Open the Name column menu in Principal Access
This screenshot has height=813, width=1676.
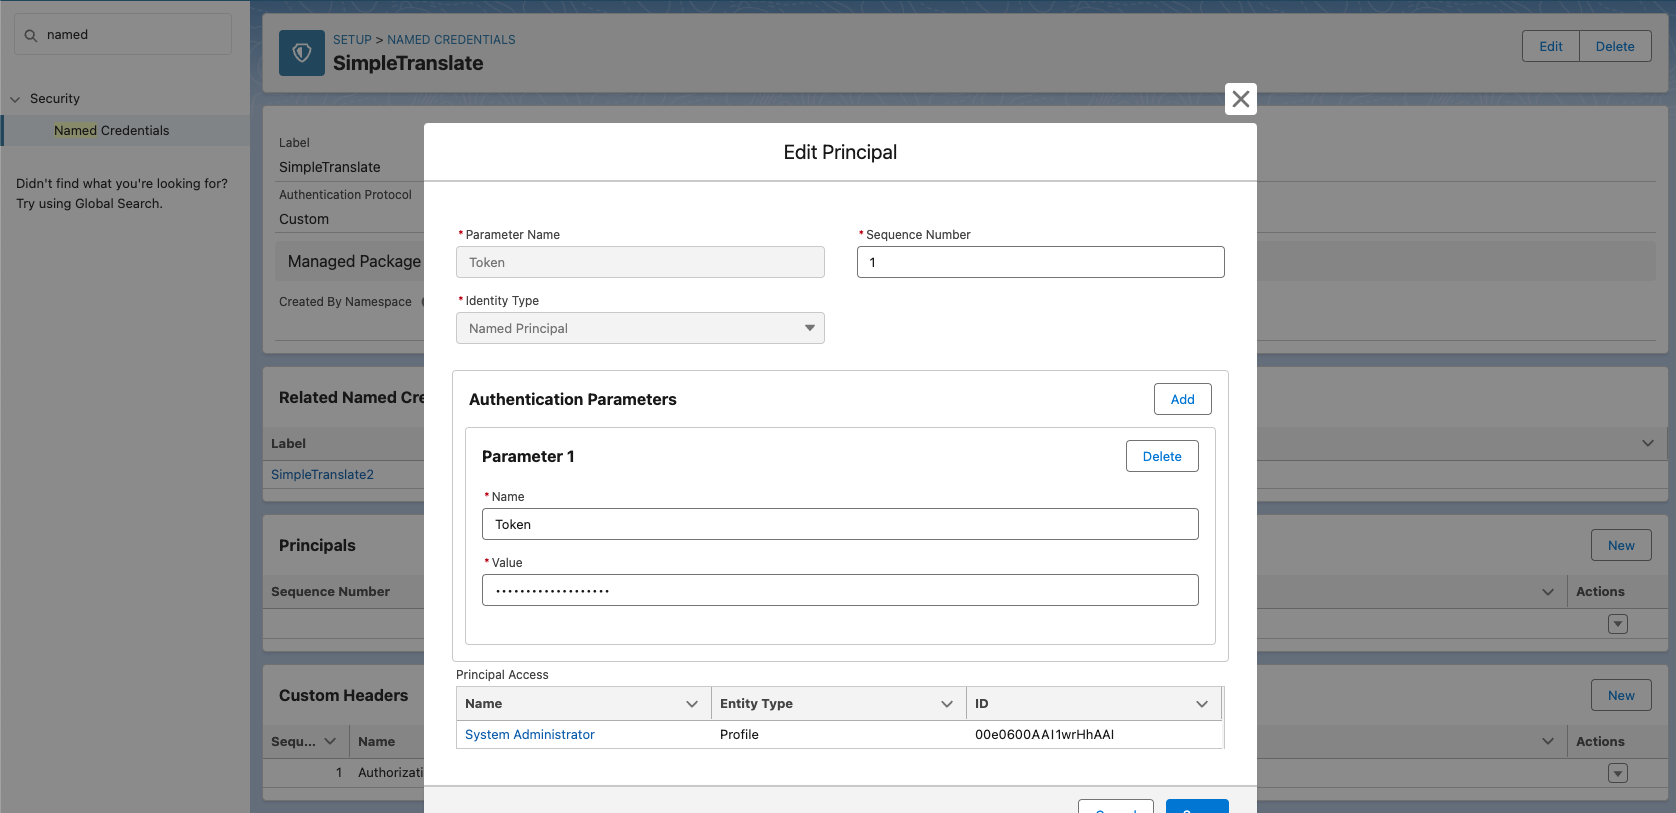[691, 704]
